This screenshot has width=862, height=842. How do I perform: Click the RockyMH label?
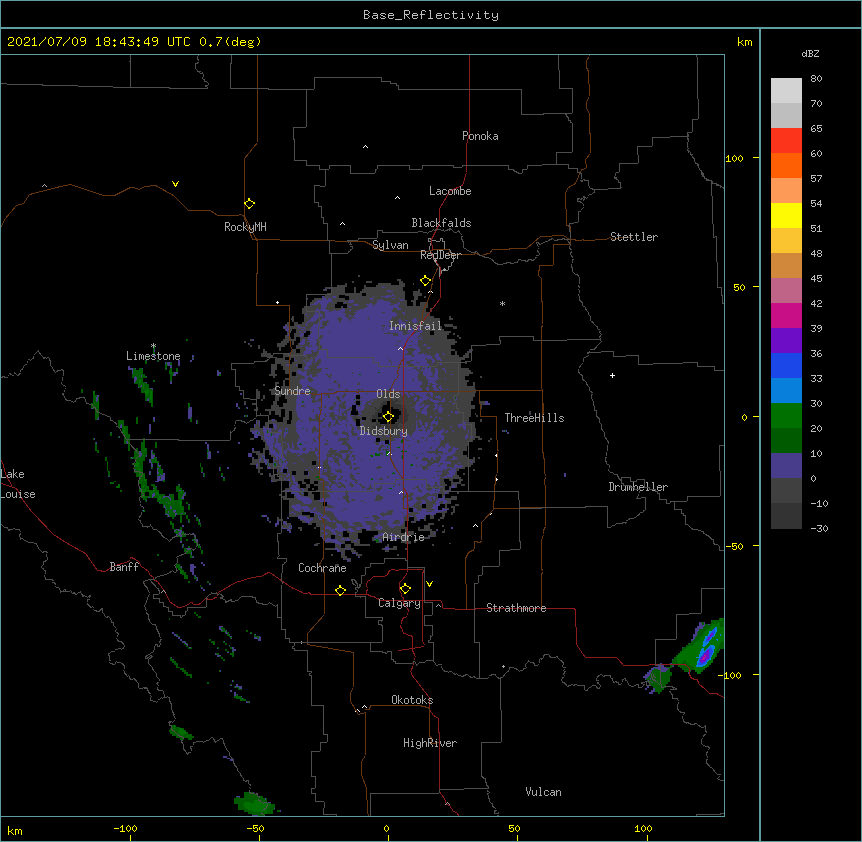click(245, 227)
